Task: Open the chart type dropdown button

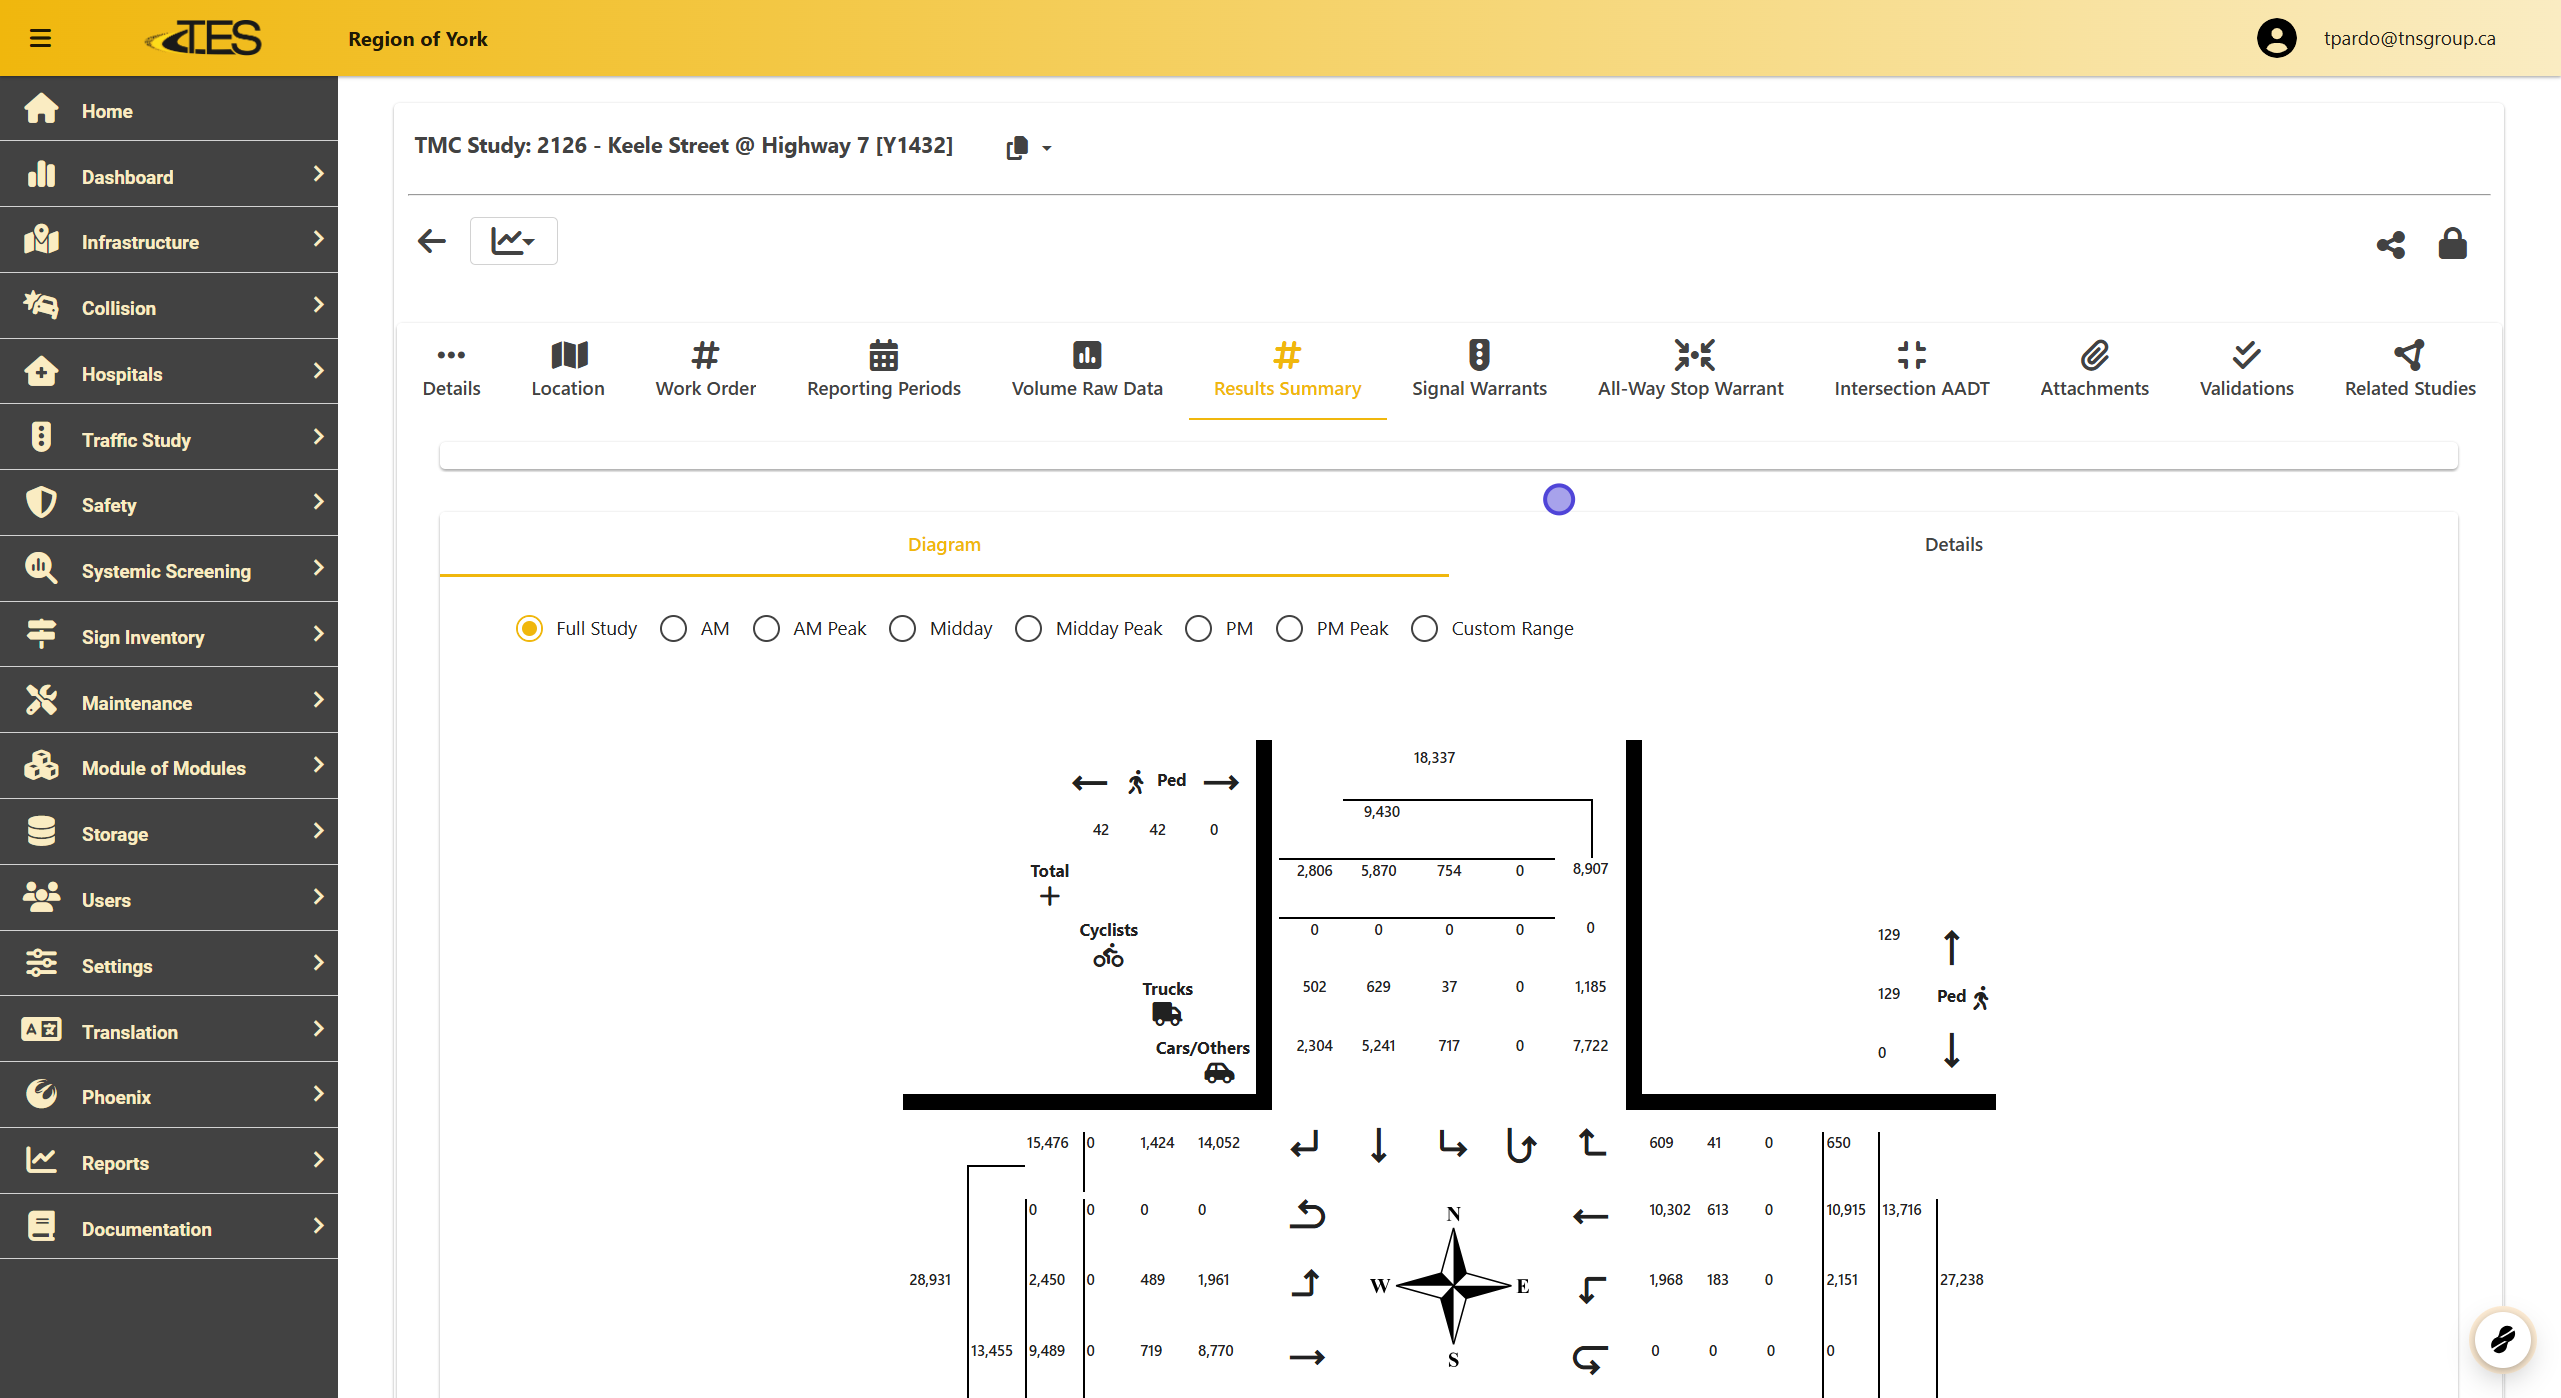Action: [x=513, y=241]
